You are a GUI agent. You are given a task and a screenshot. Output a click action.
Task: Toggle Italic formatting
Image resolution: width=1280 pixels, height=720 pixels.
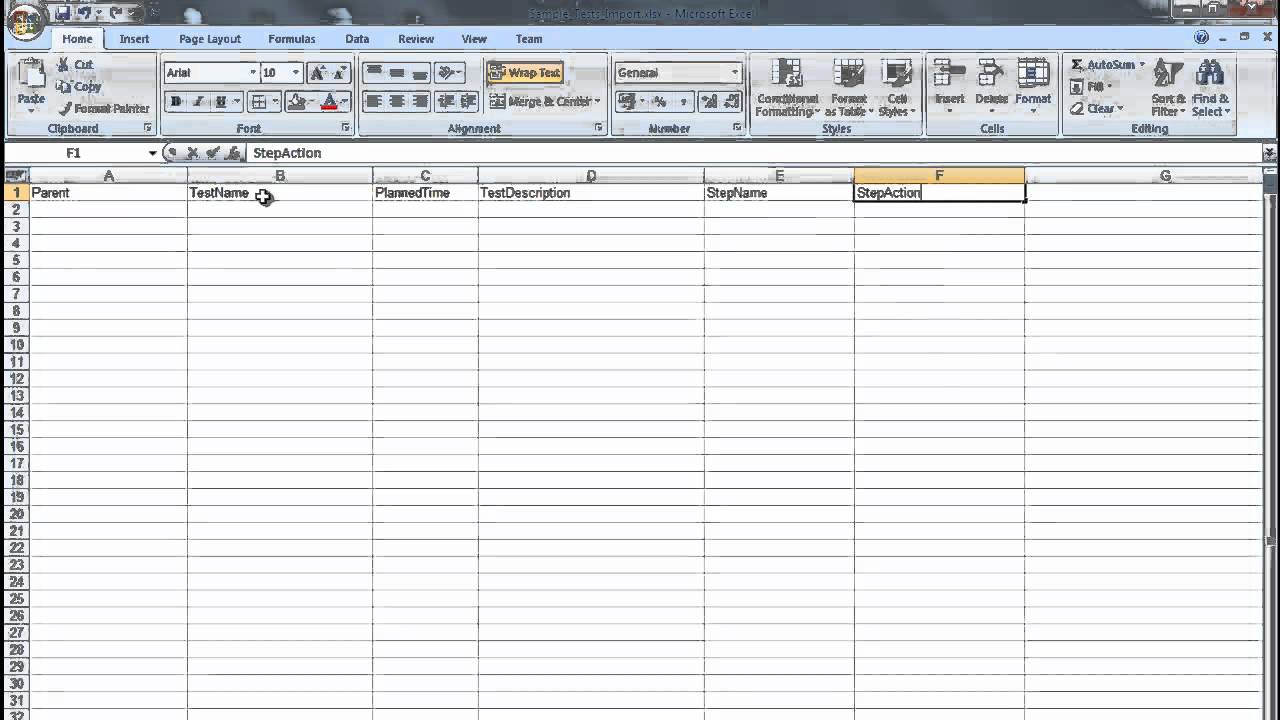(x=198, y=101)
